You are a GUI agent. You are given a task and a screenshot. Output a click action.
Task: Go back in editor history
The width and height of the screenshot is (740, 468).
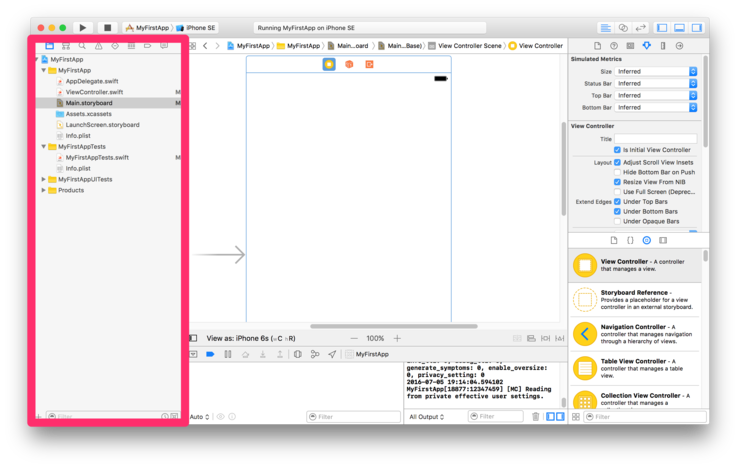coord(205,46)
